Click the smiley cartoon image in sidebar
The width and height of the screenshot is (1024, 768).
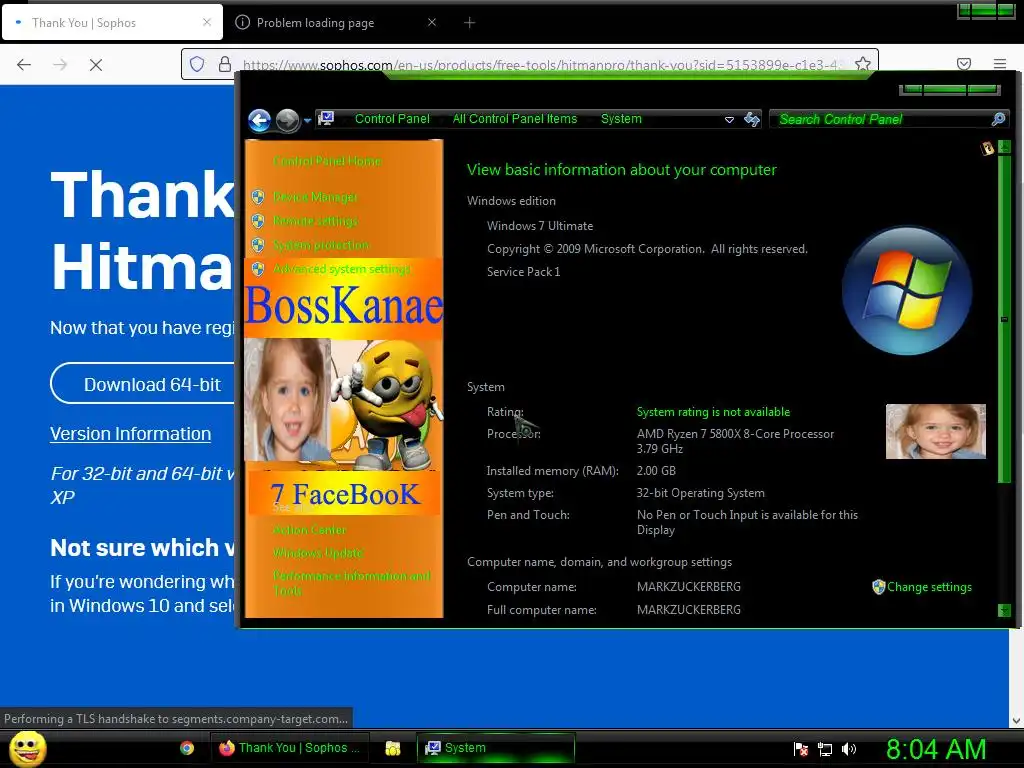pyautogui.click(x=387, y=404)
